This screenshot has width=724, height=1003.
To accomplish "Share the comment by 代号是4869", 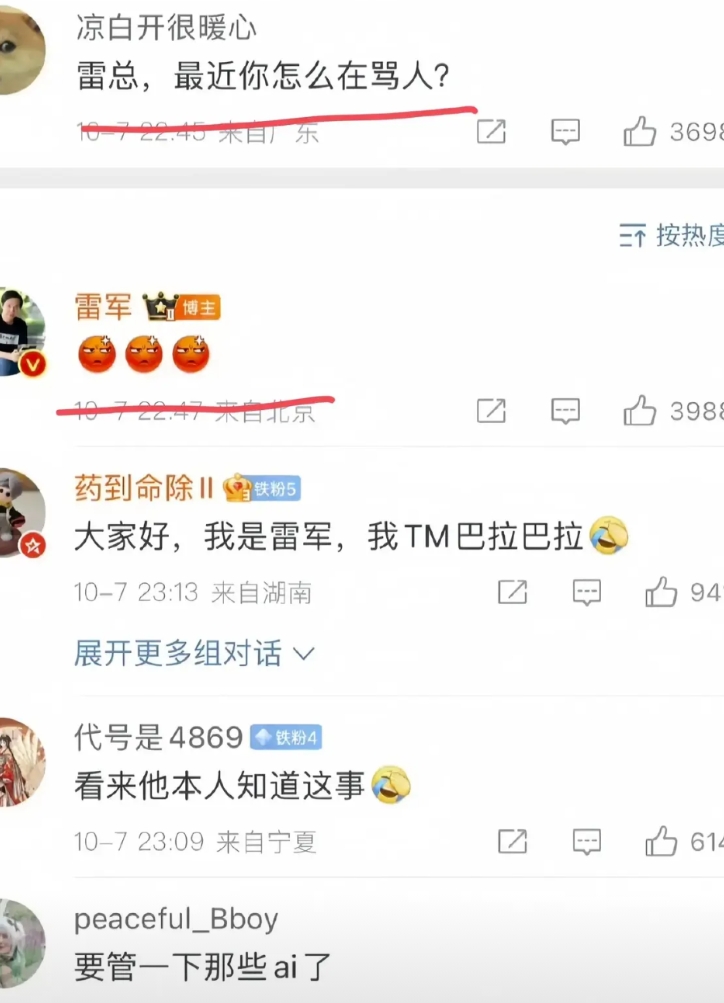I will pyautogui.click(x=512, y=841).
